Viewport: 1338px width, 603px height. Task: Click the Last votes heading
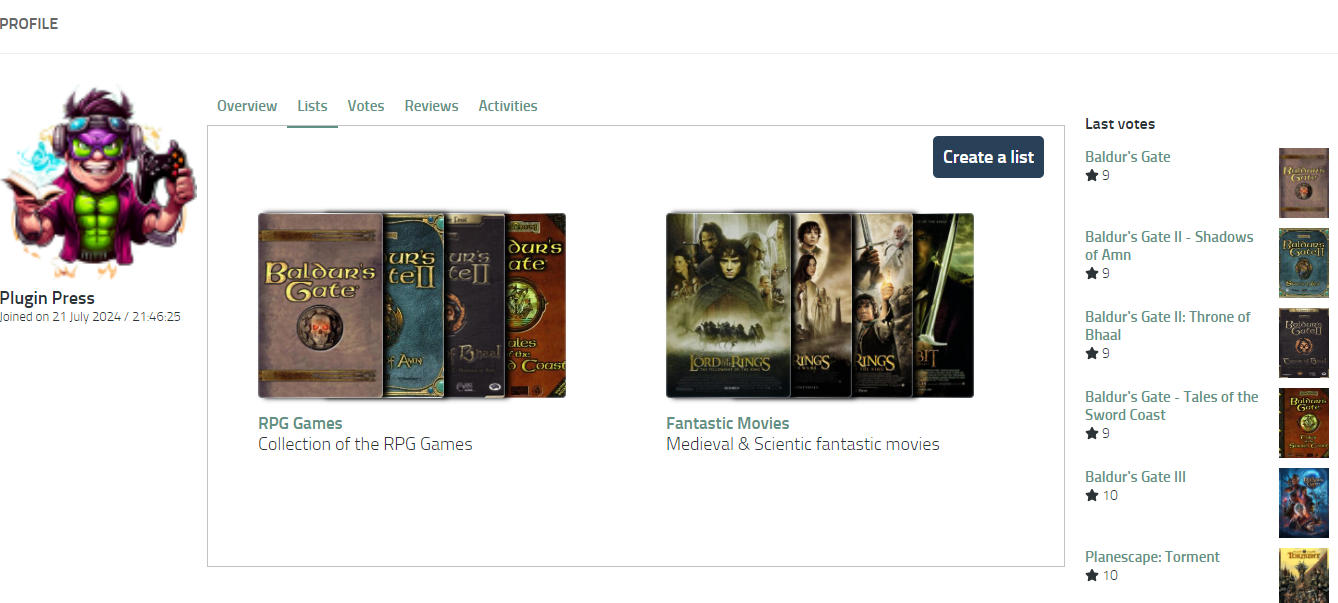coord(1120,124)
